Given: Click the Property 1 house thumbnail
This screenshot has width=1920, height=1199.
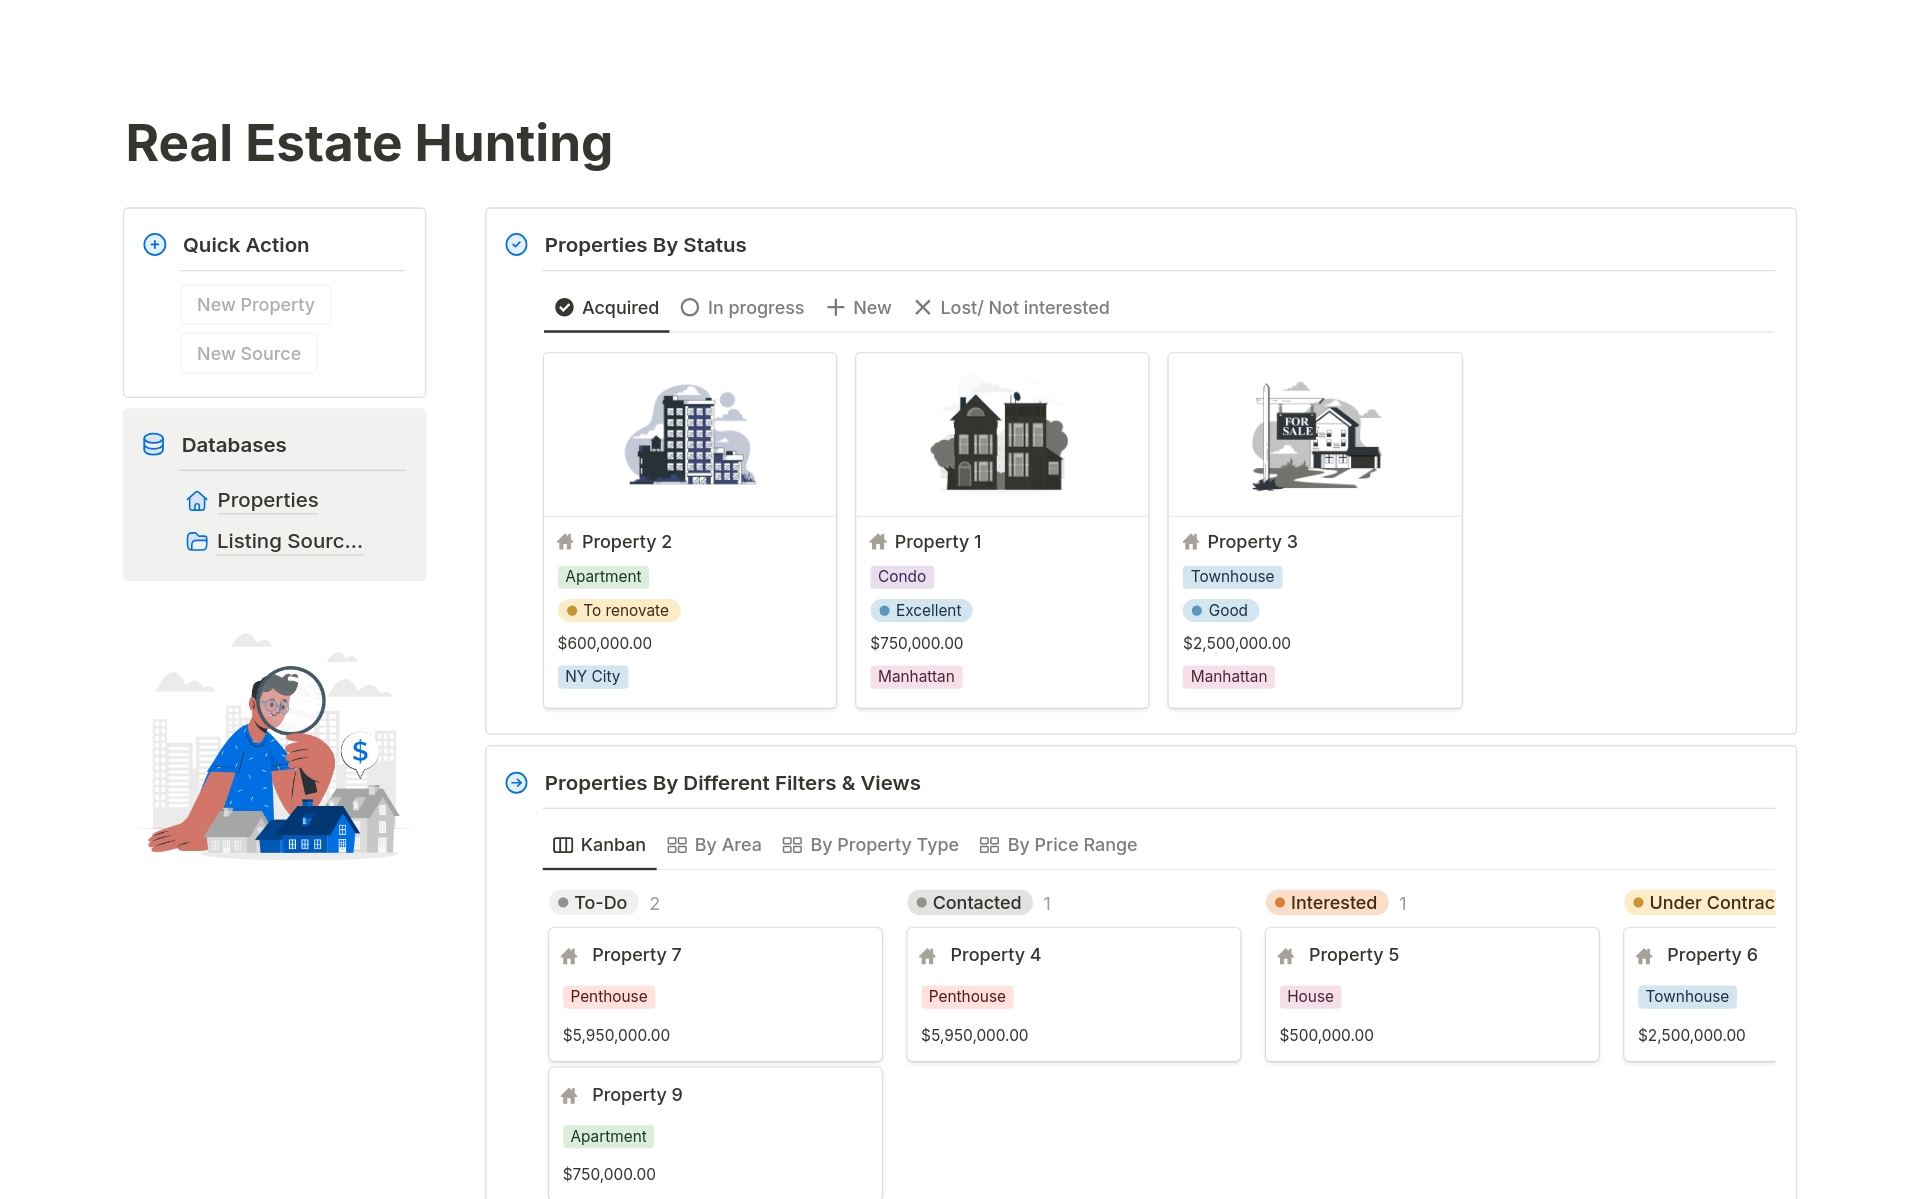Looking at the screenshot, I should [x=1001, y=435].
